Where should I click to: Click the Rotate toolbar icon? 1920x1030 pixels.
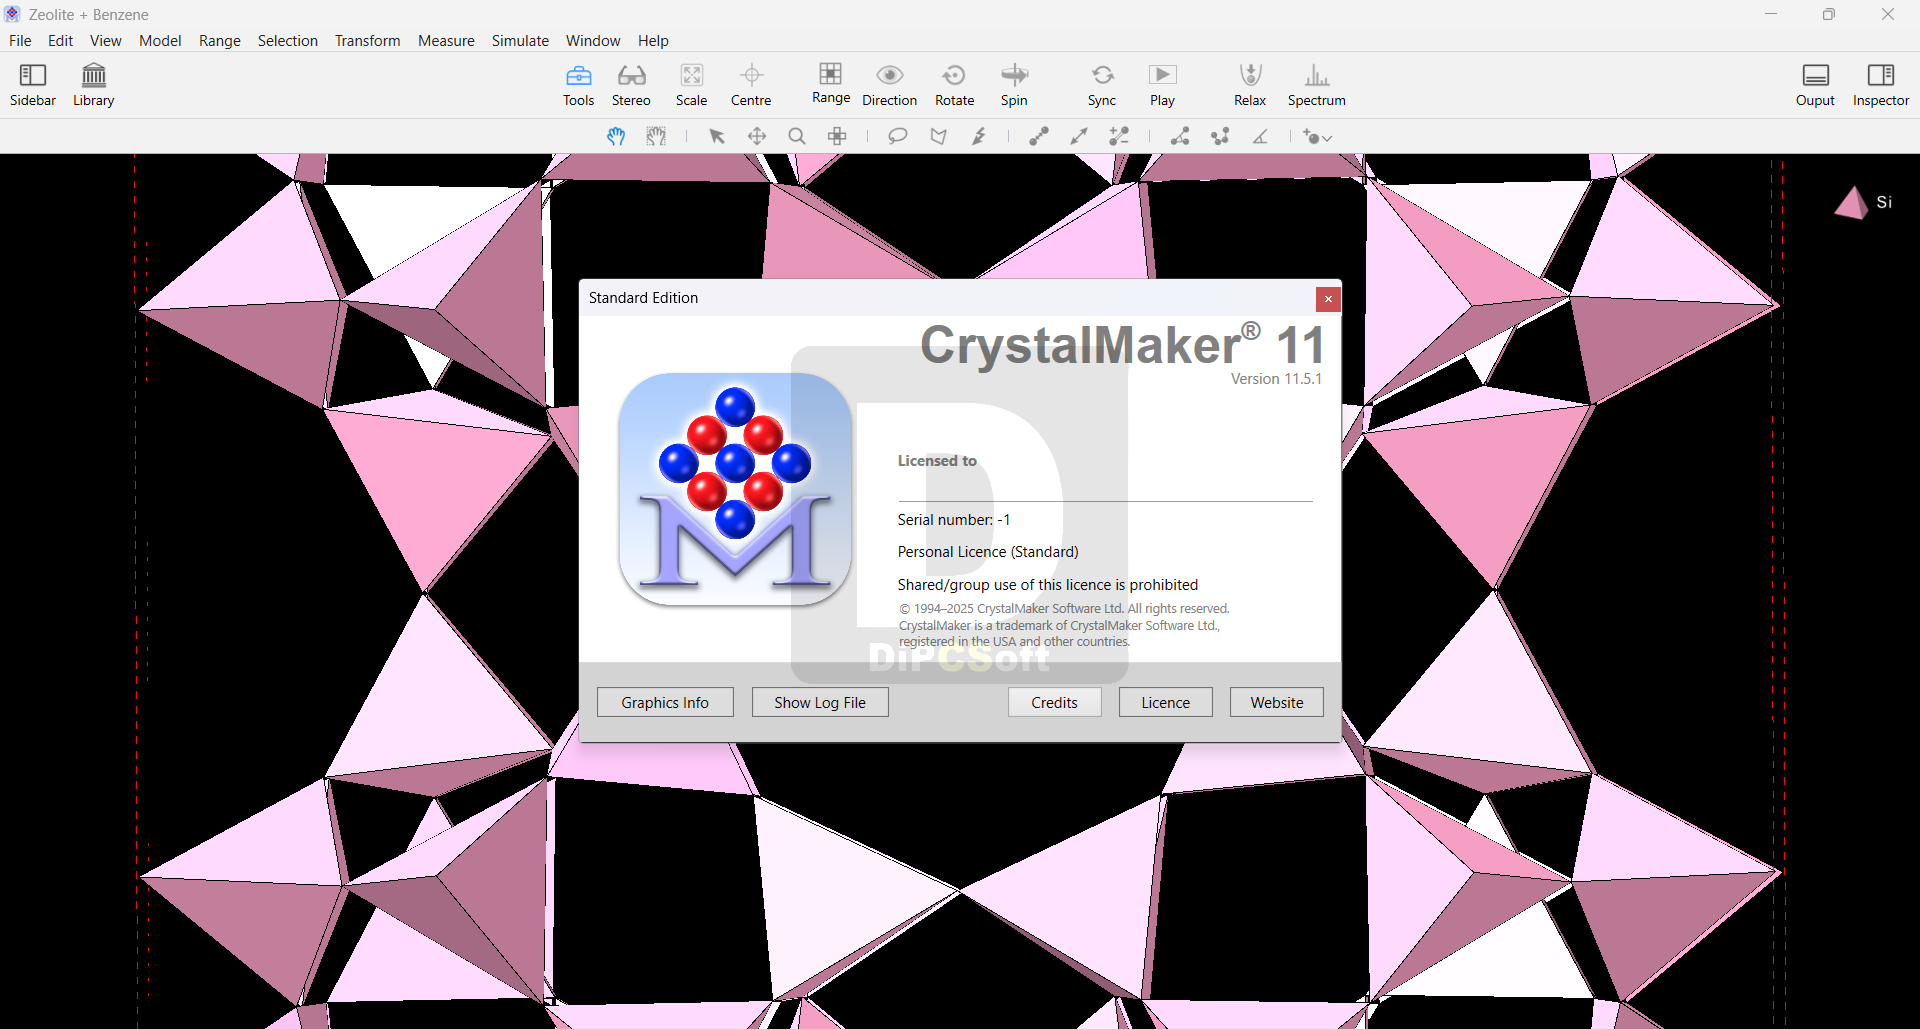click(x=955, y=85)
